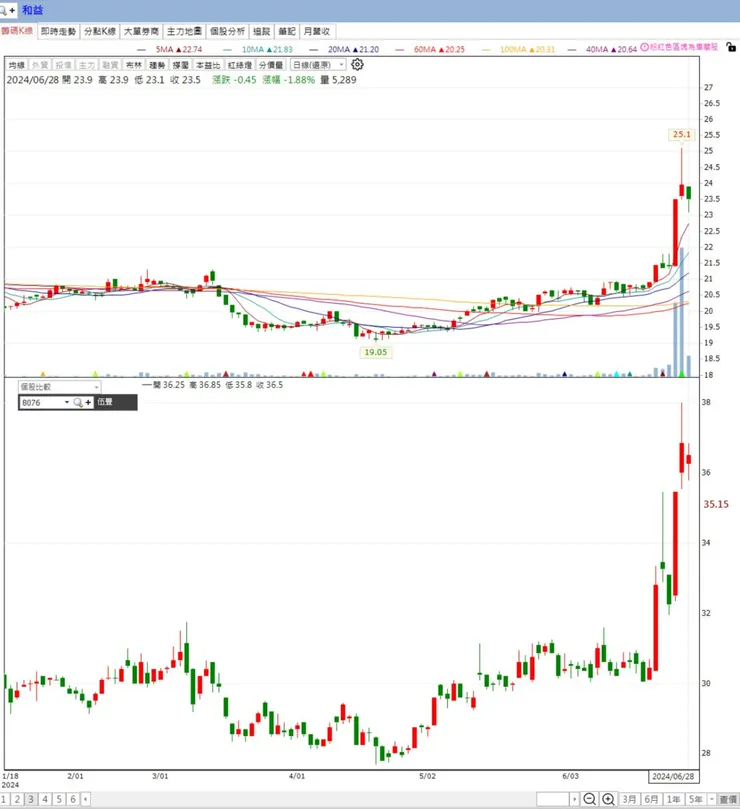Screen dimensions: 740x809
Task: Click the plus icon next to 8076 search
Action: pyautogui.click(x=88, y=402)
